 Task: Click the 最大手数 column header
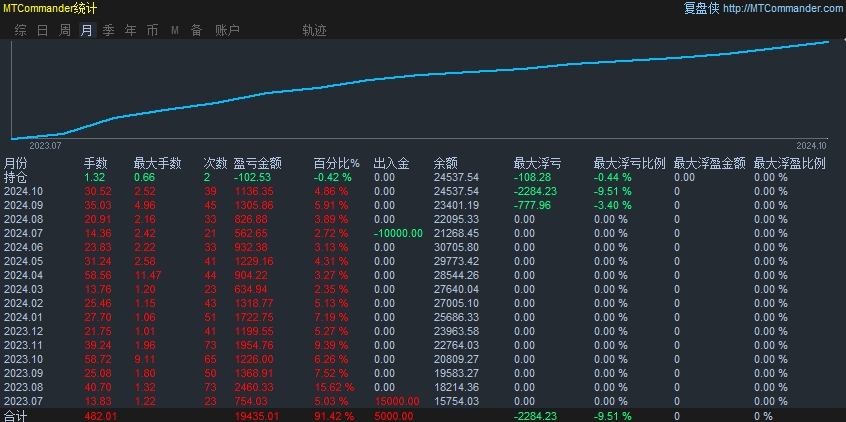coord(158,163)
